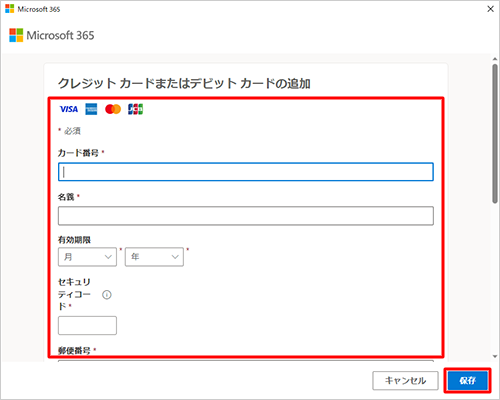500x400 pixels.
Task: Click the scrollbar up arrow
Action: (x=495, y=59)
